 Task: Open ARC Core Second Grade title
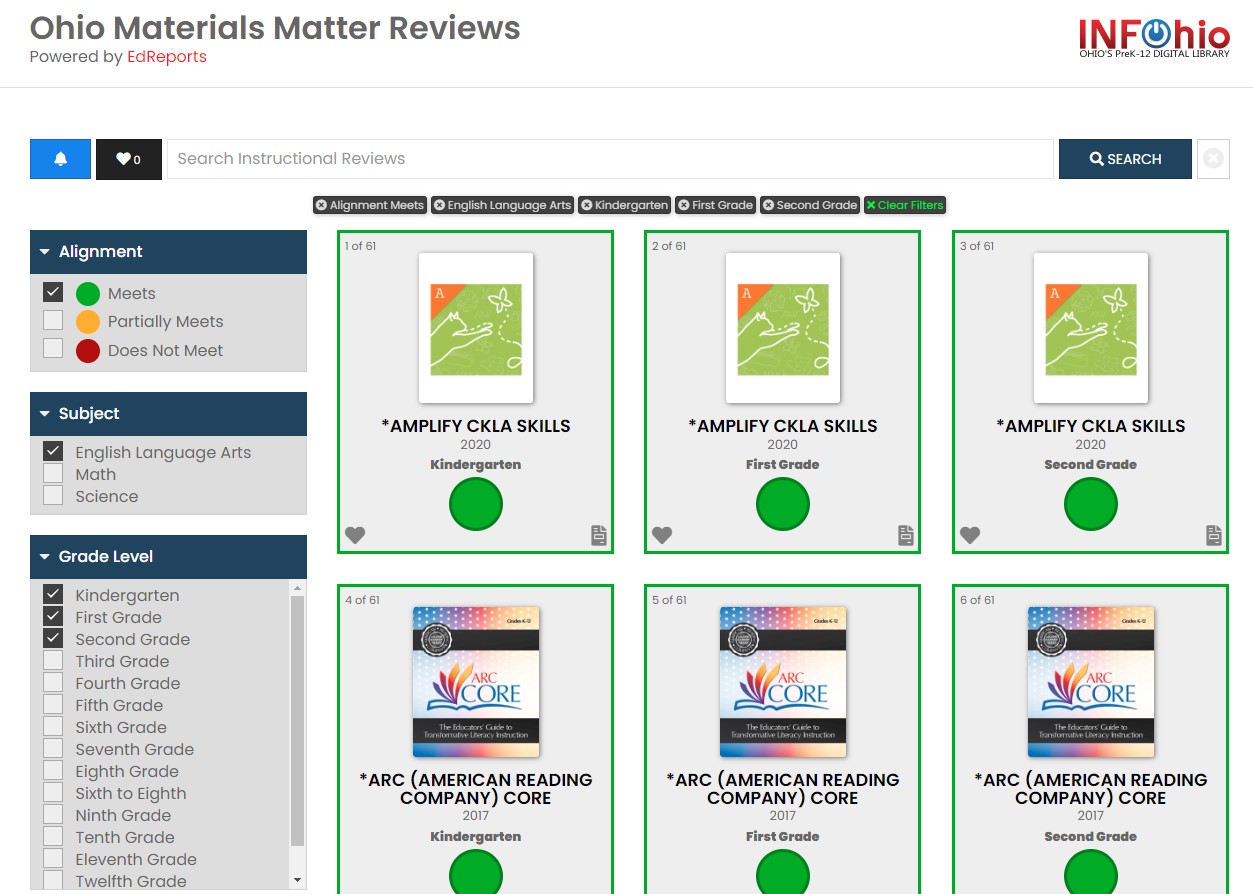point(1090,789)
